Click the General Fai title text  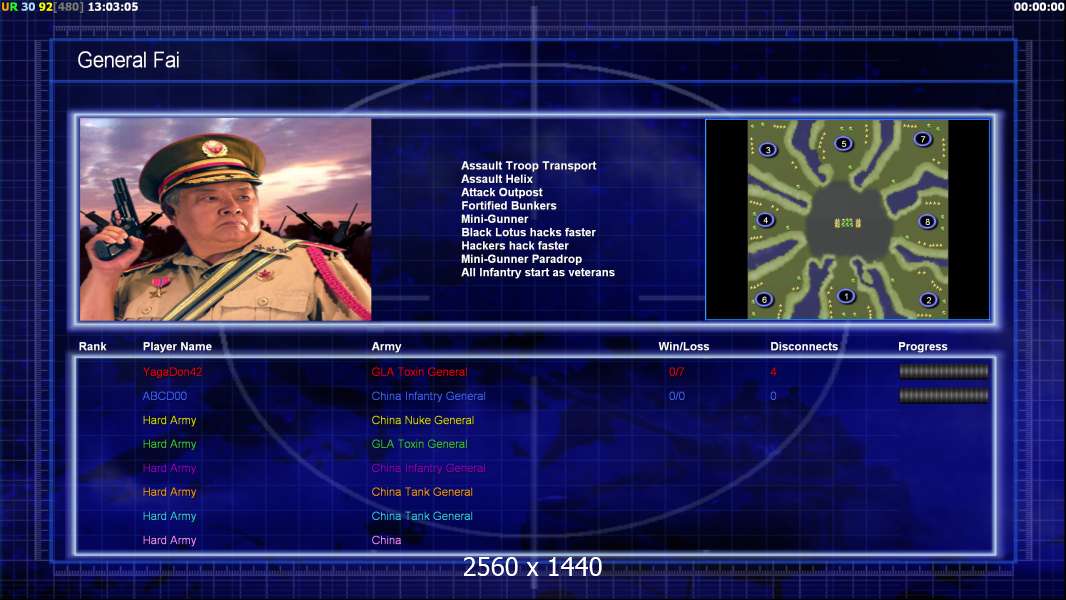[128, 60]
